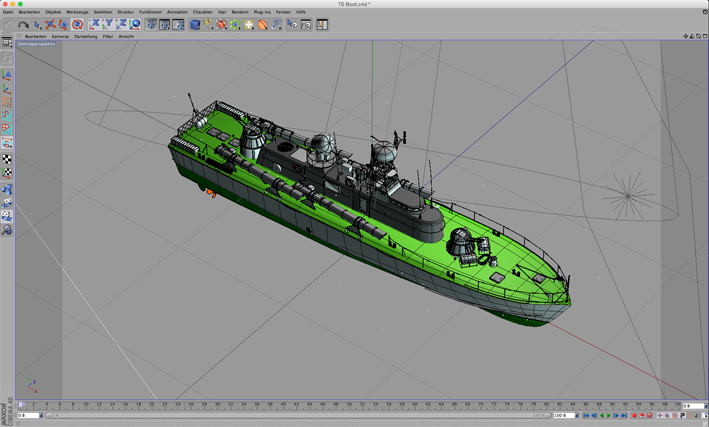Screen dimensions: 709x427
Task: Toggle the Z axis lock
Action: tap(121, 24)
